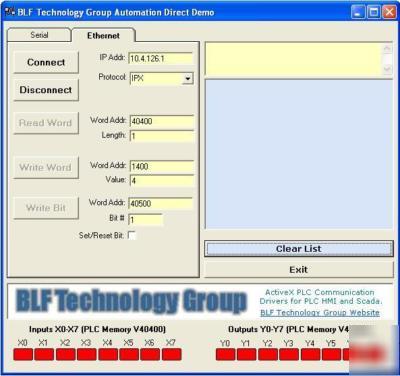
Task: Click the Disconnect button
Action: [x=46, y=90]
